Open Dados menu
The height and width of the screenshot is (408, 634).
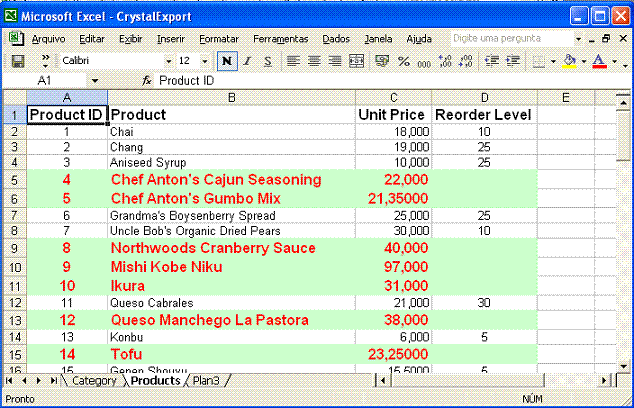point(336,39)
